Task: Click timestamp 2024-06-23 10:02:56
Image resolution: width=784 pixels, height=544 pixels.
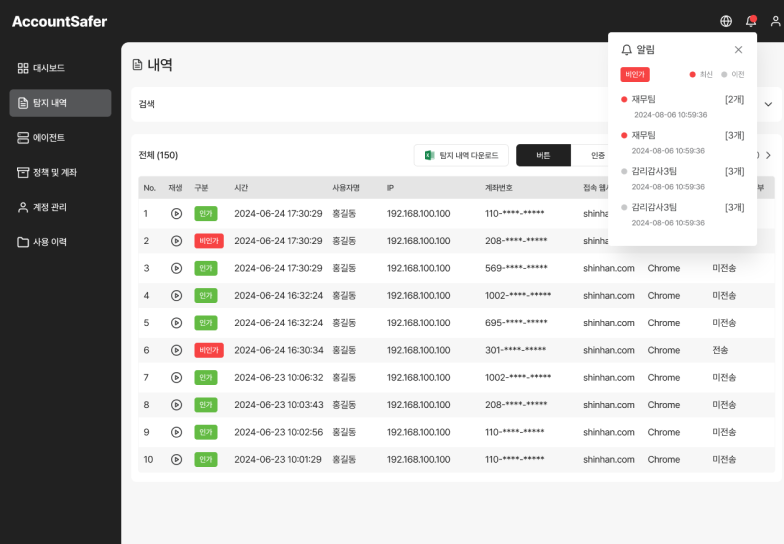Action: click(278, 432)
